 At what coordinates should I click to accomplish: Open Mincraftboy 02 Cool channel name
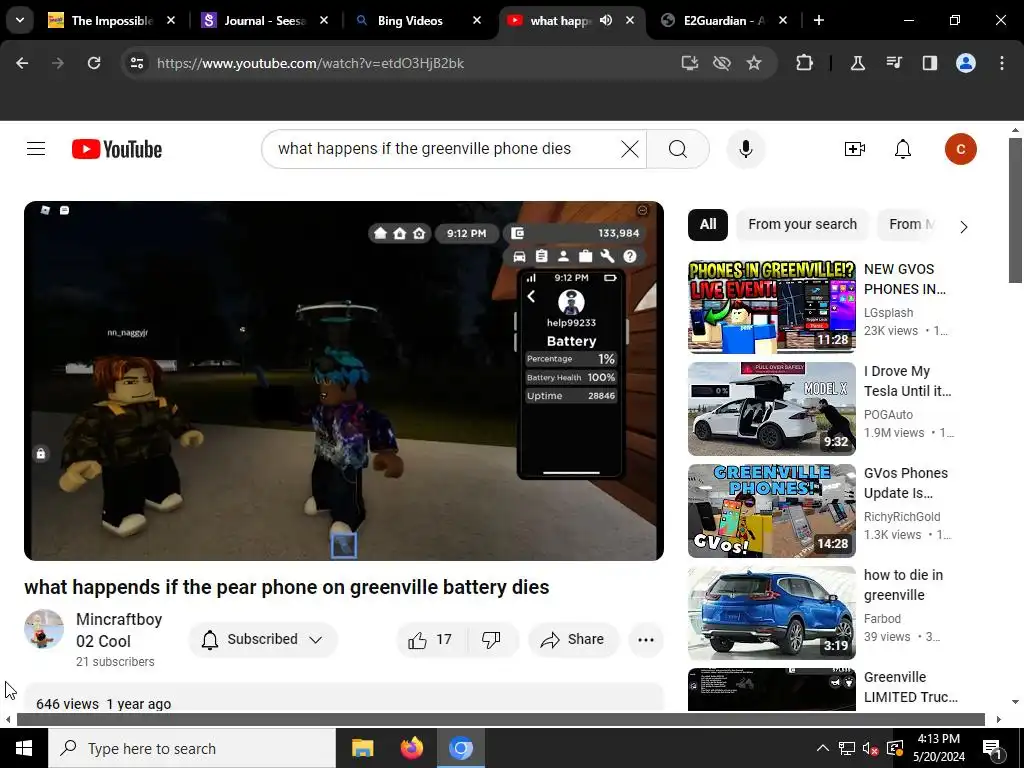pyautogui.click(x=119, y=630)
